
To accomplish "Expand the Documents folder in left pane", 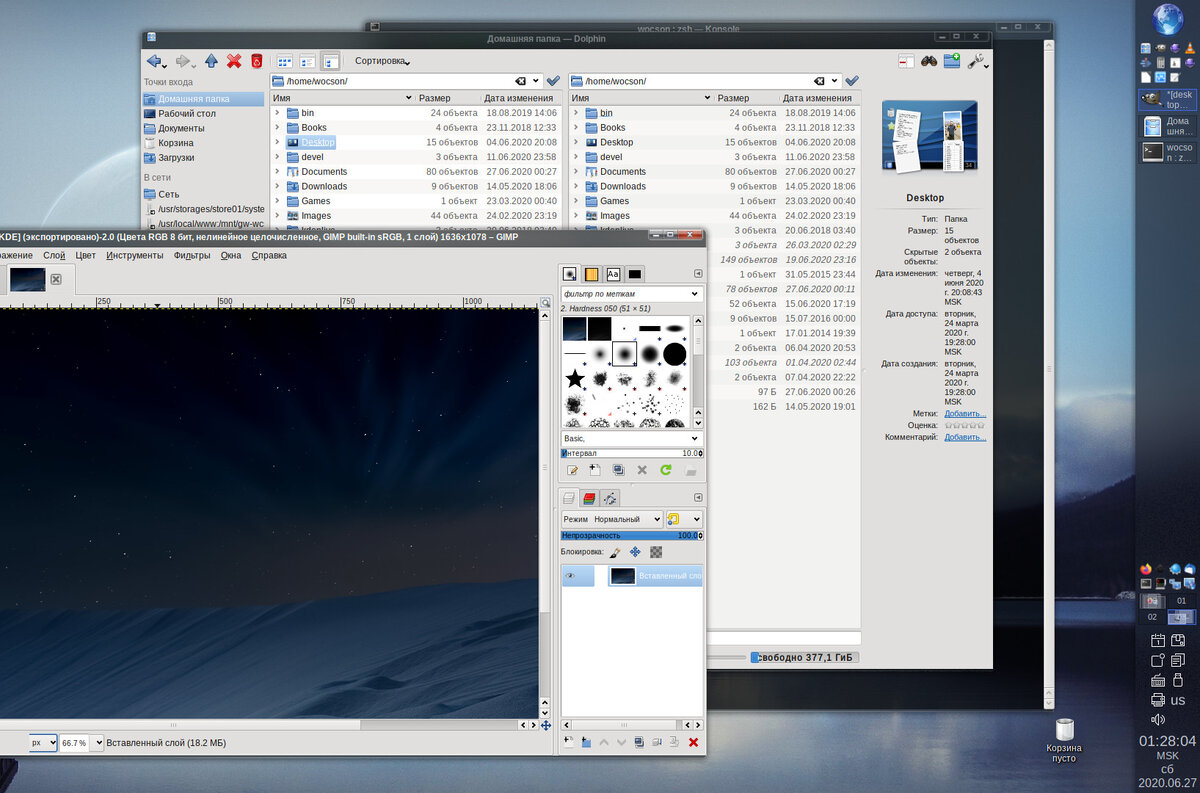I will click(x=277, y=172).
